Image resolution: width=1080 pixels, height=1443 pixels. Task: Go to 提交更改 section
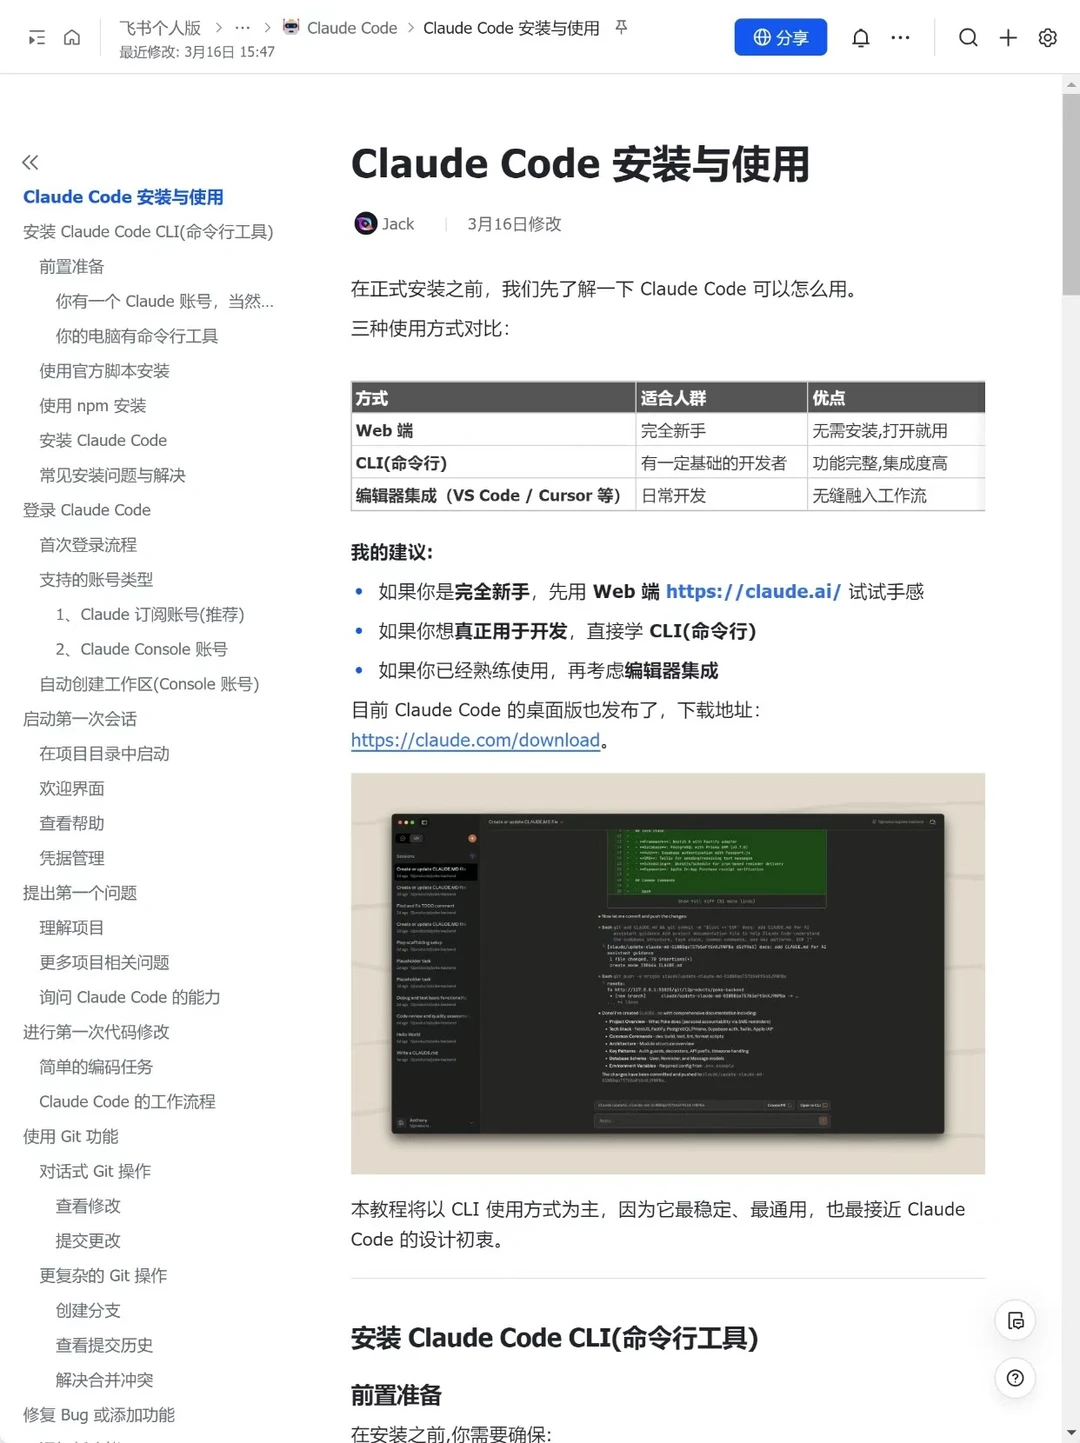(88, 1241)
